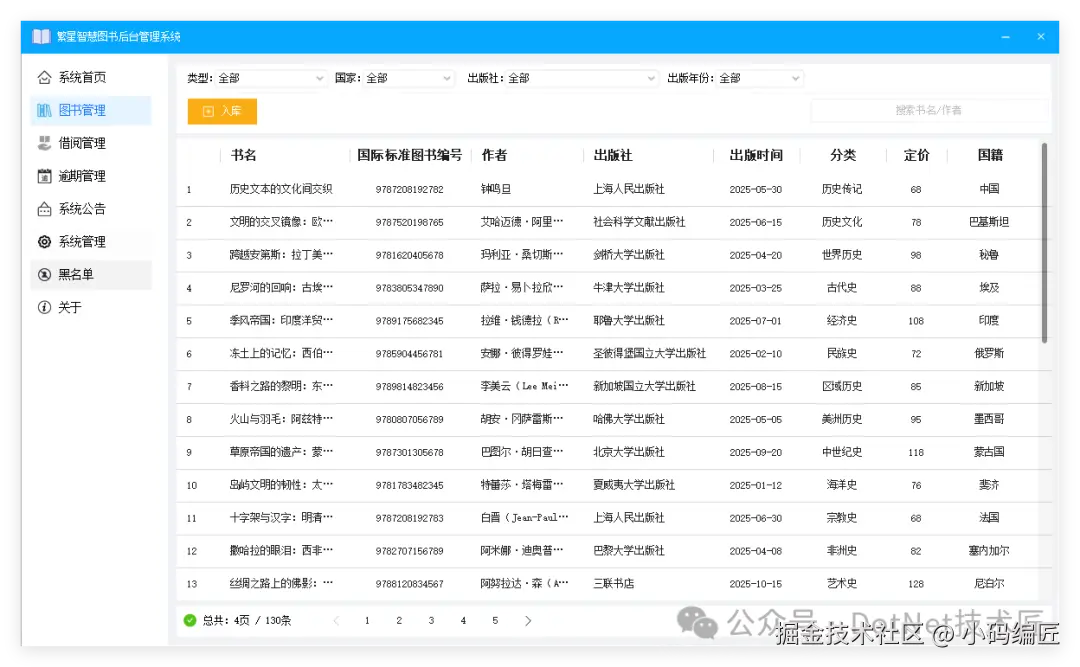The width and height of the screenshot is (1080, 667).
Task: Click publisher 剑桥大学出版社
Action: [x=629, y=255]
